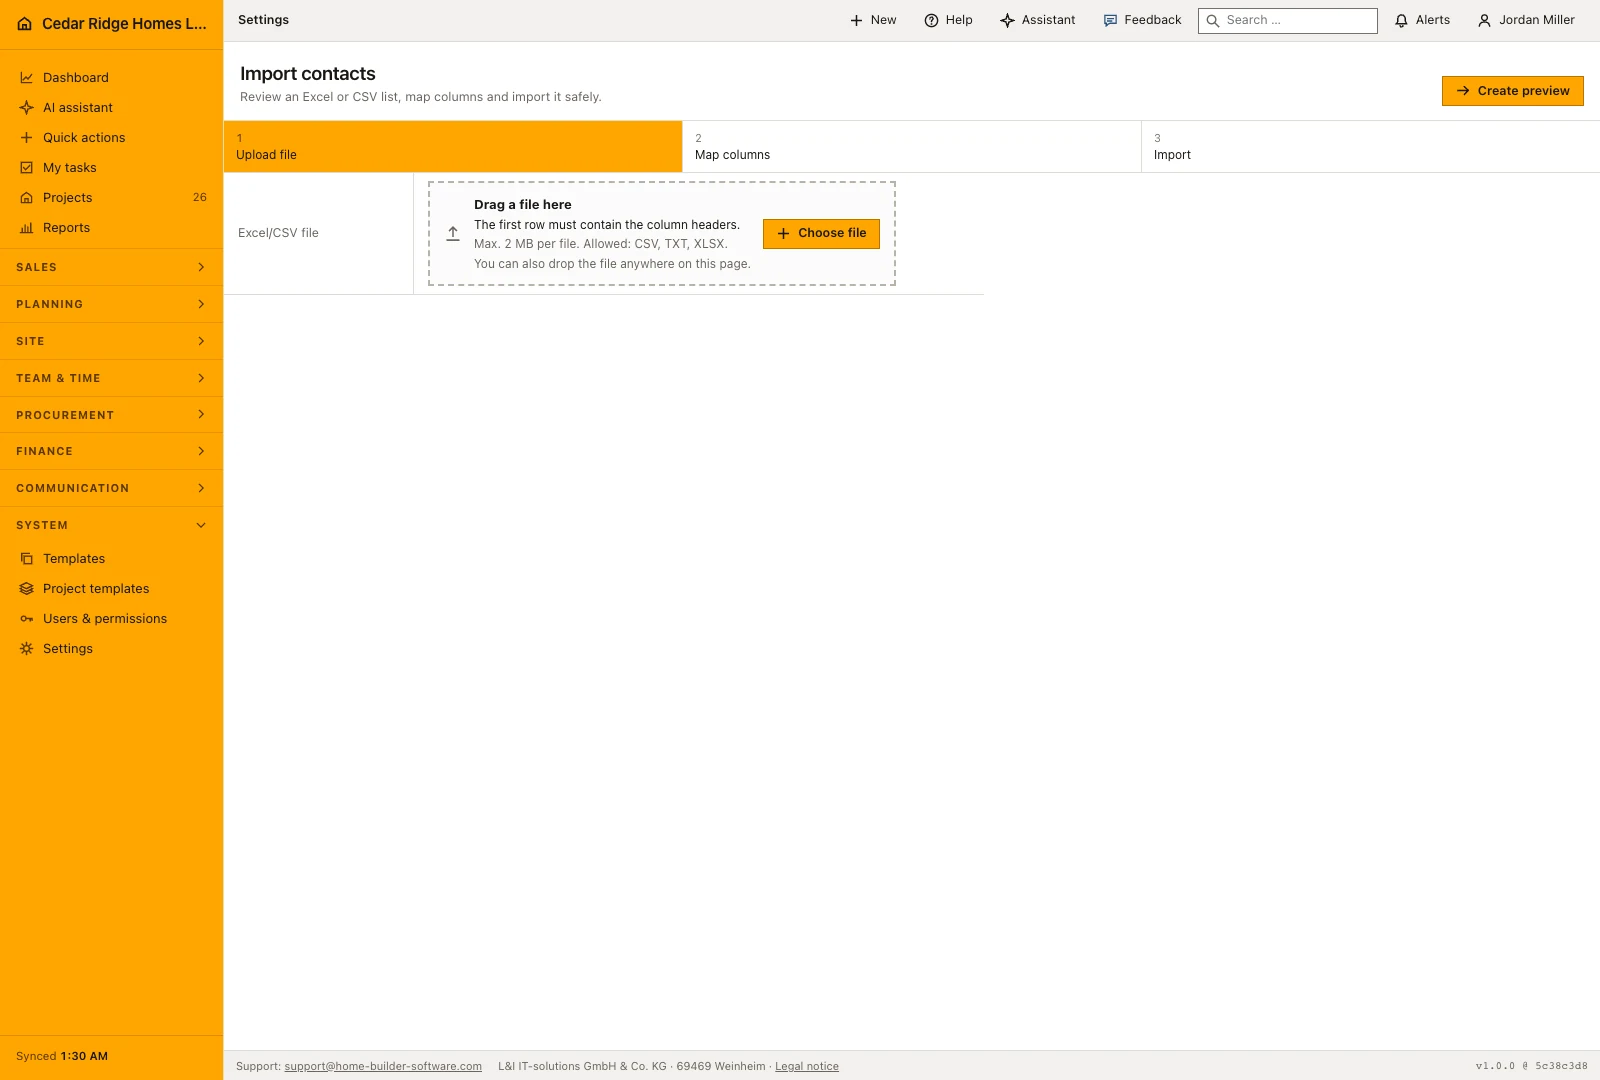Viewport: 1600px width, 1080px height.
Task: Collapse the SYSTEM section
Action: pyautogui.click(x=111, y=525)
